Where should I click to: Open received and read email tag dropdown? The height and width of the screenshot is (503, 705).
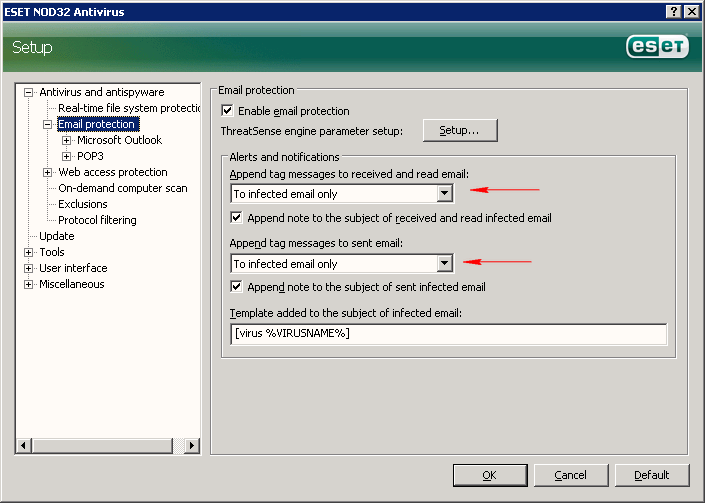point(444,194)
